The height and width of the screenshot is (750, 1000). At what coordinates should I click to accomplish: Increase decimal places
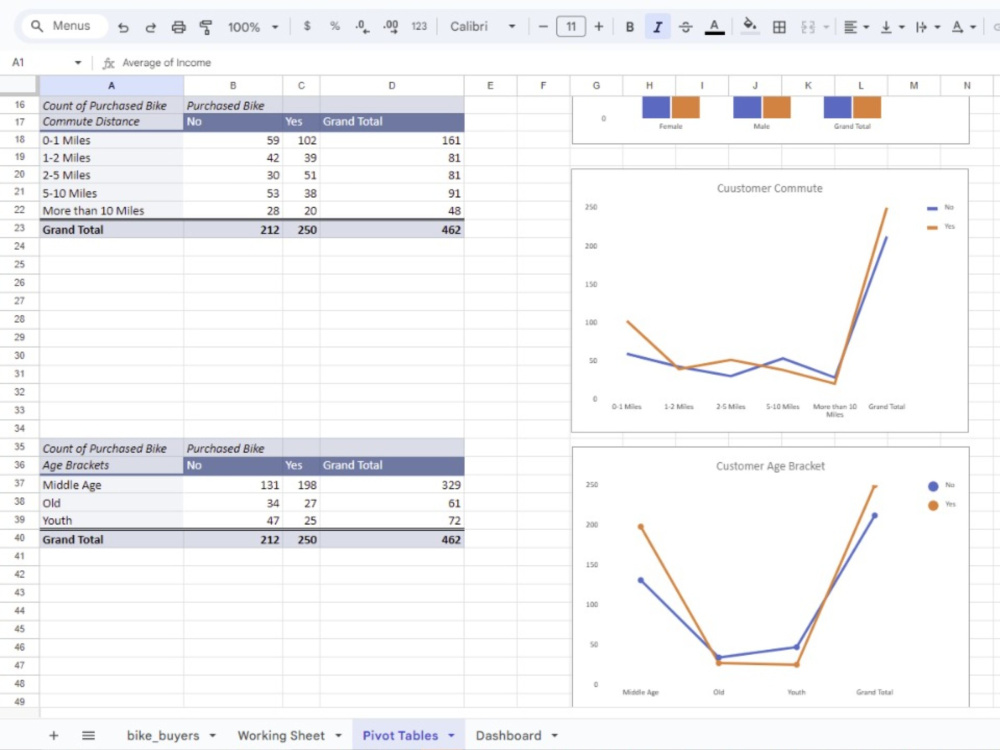tap(391, 26)
